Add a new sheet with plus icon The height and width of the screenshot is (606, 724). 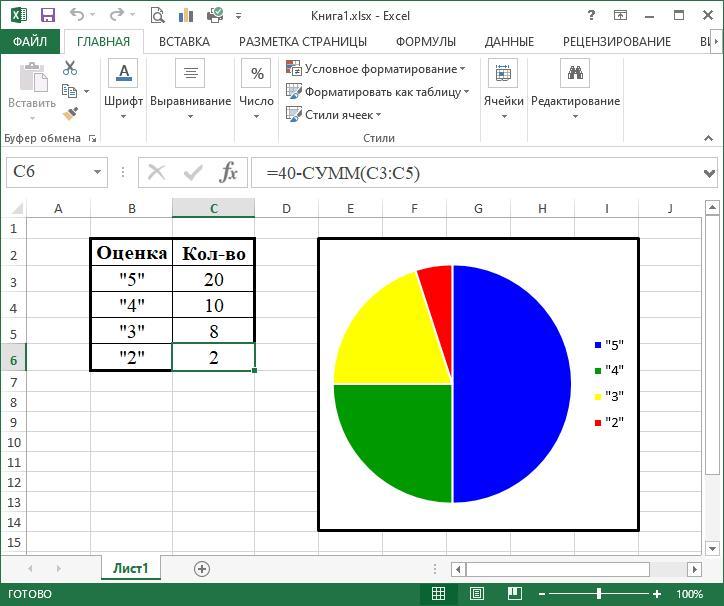[202, 568]
